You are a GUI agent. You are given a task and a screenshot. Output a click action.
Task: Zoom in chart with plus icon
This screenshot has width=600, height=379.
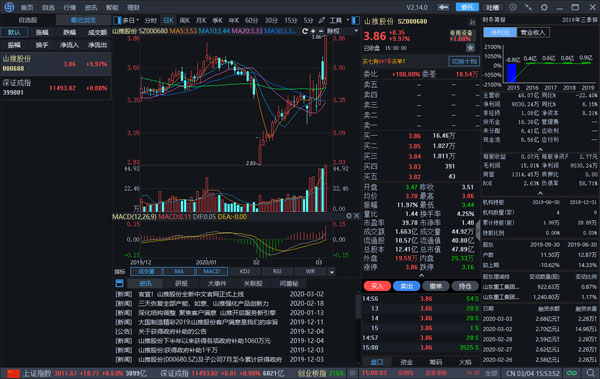point(313,31)
